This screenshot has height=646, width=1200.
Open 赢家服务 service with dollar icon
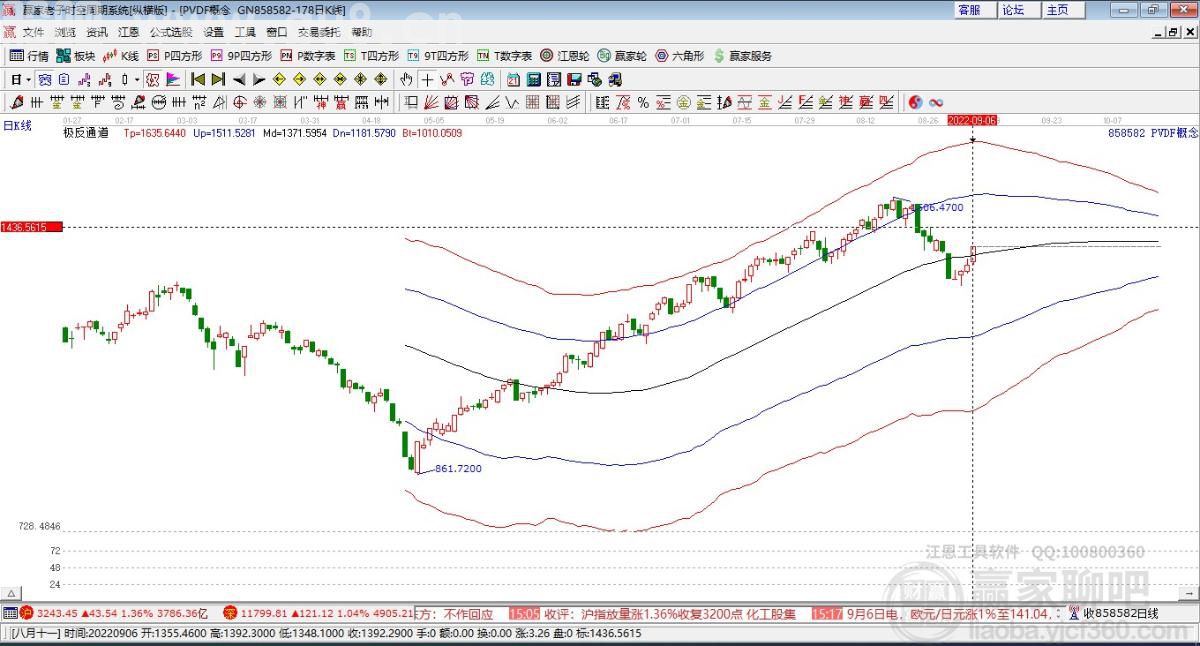pyautogui.click(x=741, y=56)
